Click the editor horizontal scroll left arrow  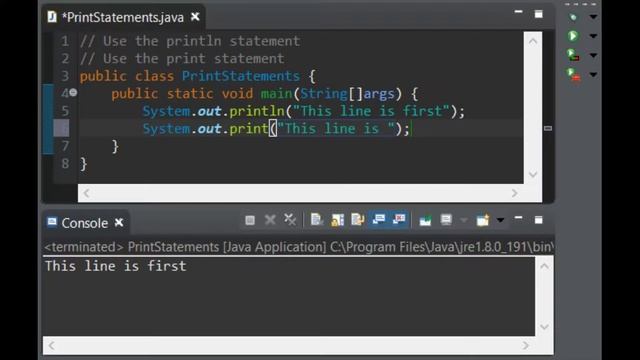87,193
